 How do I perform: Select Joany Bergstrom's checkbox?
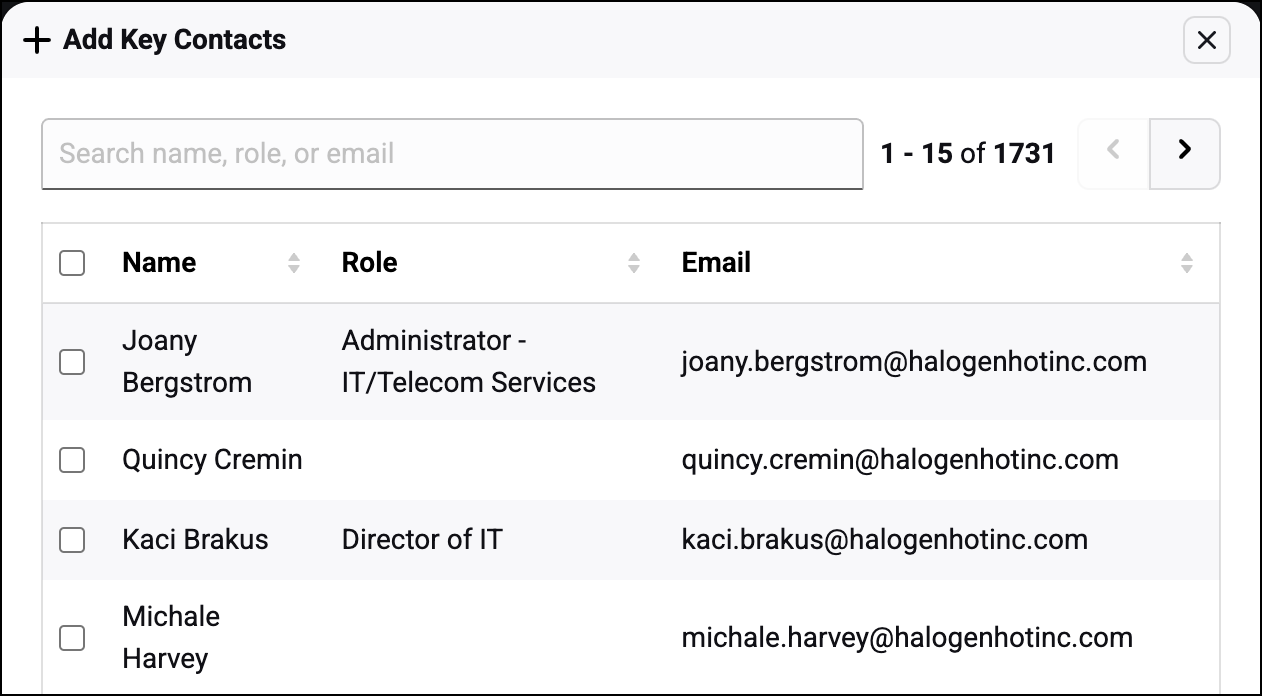(x=72, y=362)
